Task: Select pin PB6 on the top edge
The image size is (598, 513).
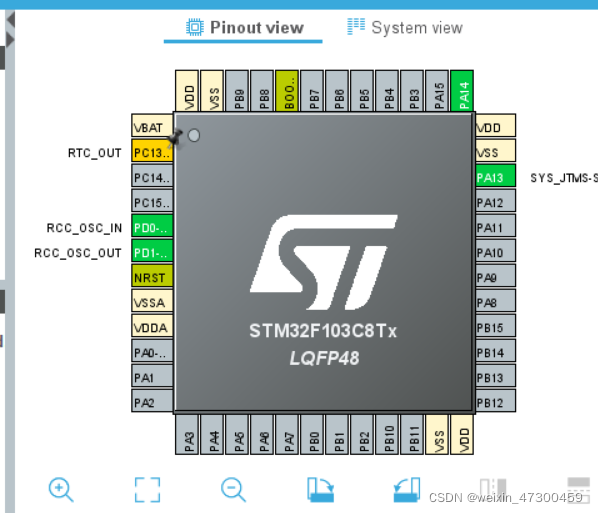Action: (337, 91)
